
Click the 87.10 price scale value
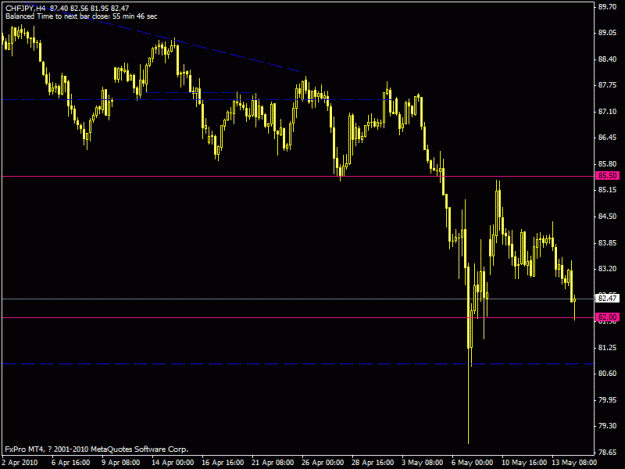(x=607, y=112)
